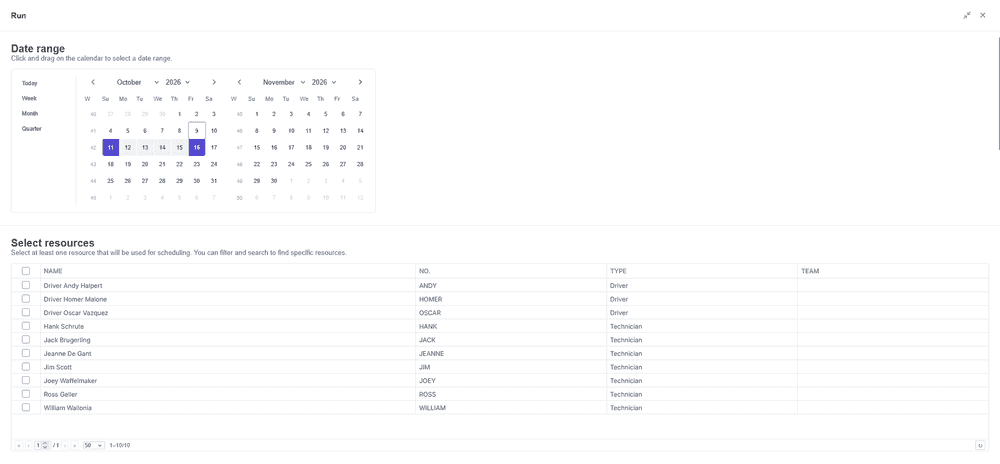The width and height of the screenshot is (1000, 464).
Task: Choose the Quarter preset range
Action: click(32, 129)
